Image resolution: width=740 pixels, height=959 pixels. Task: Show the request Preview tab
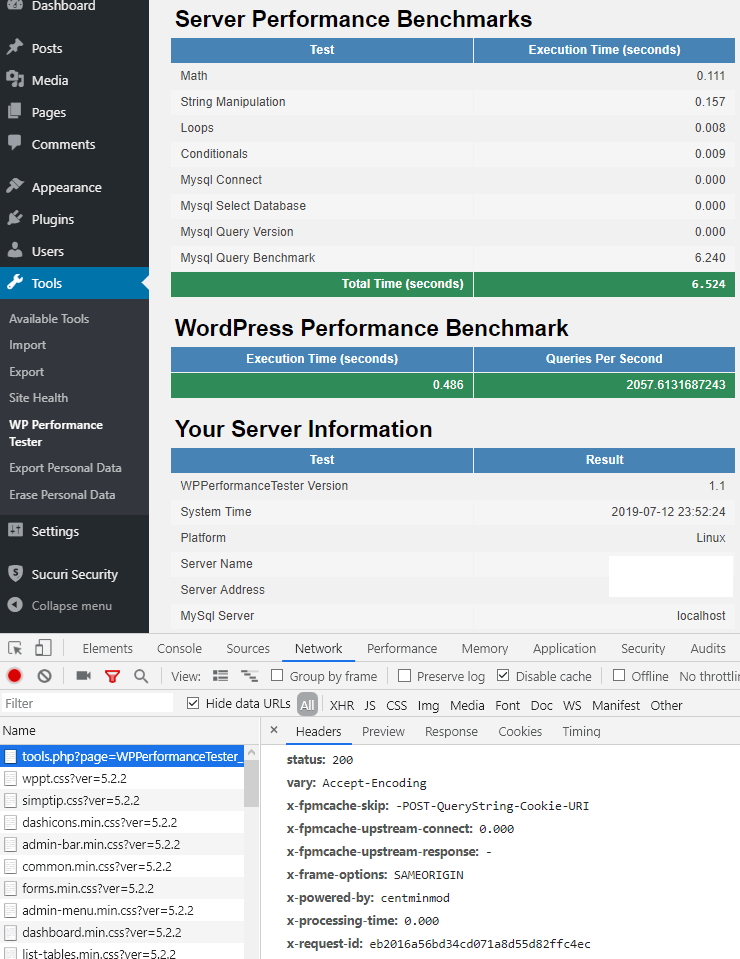coord(383,731)
